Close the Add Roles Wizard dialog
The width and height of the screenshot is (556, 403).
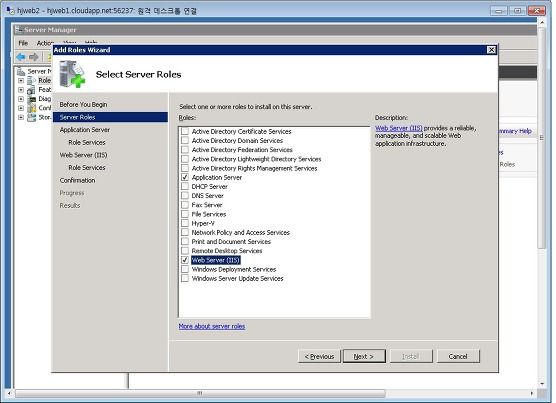pos(491,50)
